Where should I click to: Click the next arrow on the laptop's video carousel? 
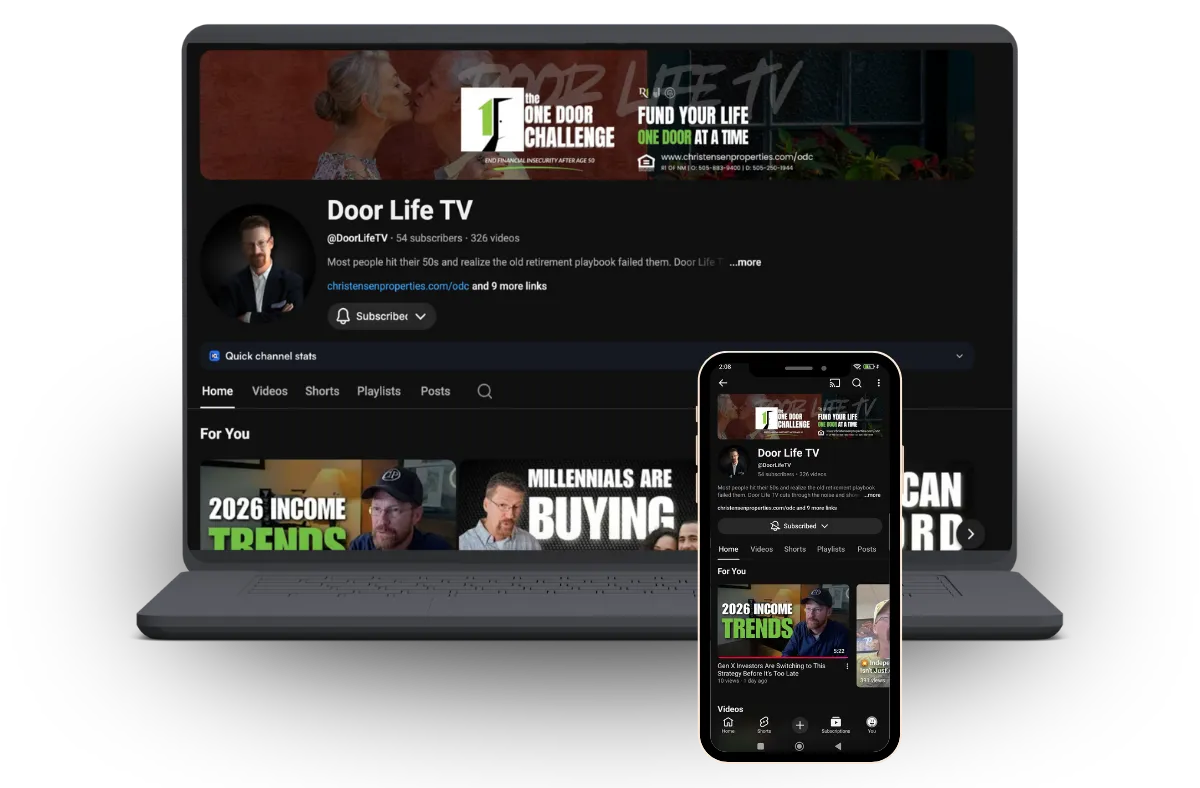(970, 534)
